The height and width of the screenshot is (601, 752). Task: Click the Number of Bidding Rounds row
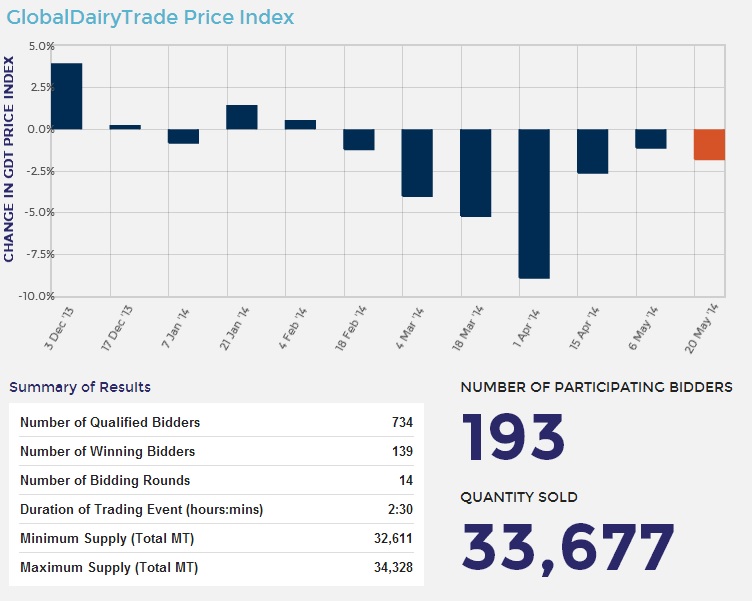pos(216,480)
